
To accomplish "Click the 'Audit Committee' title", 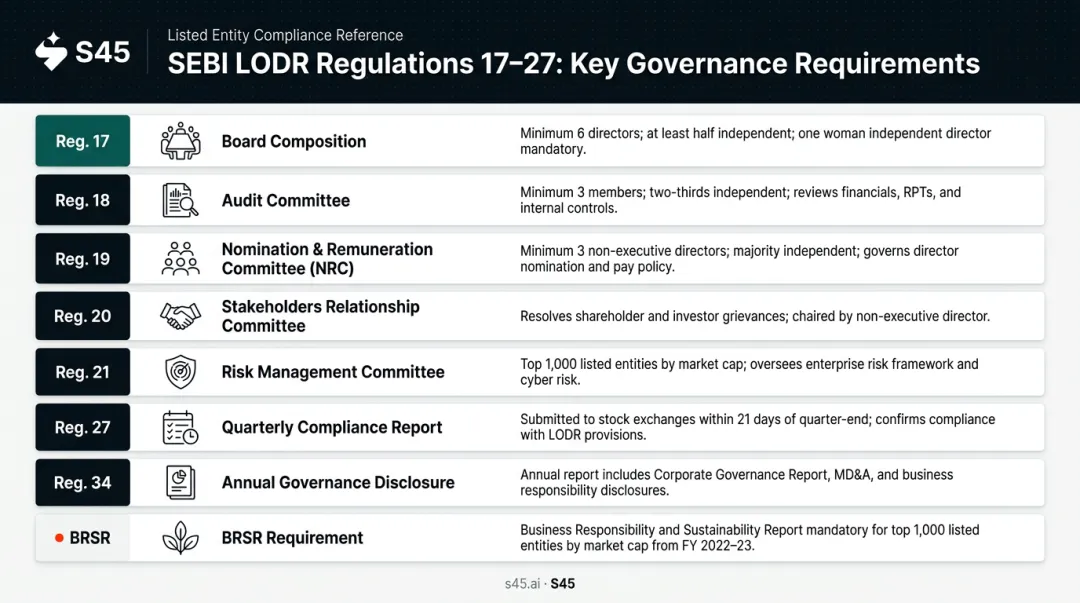I will tap(286, 201).
